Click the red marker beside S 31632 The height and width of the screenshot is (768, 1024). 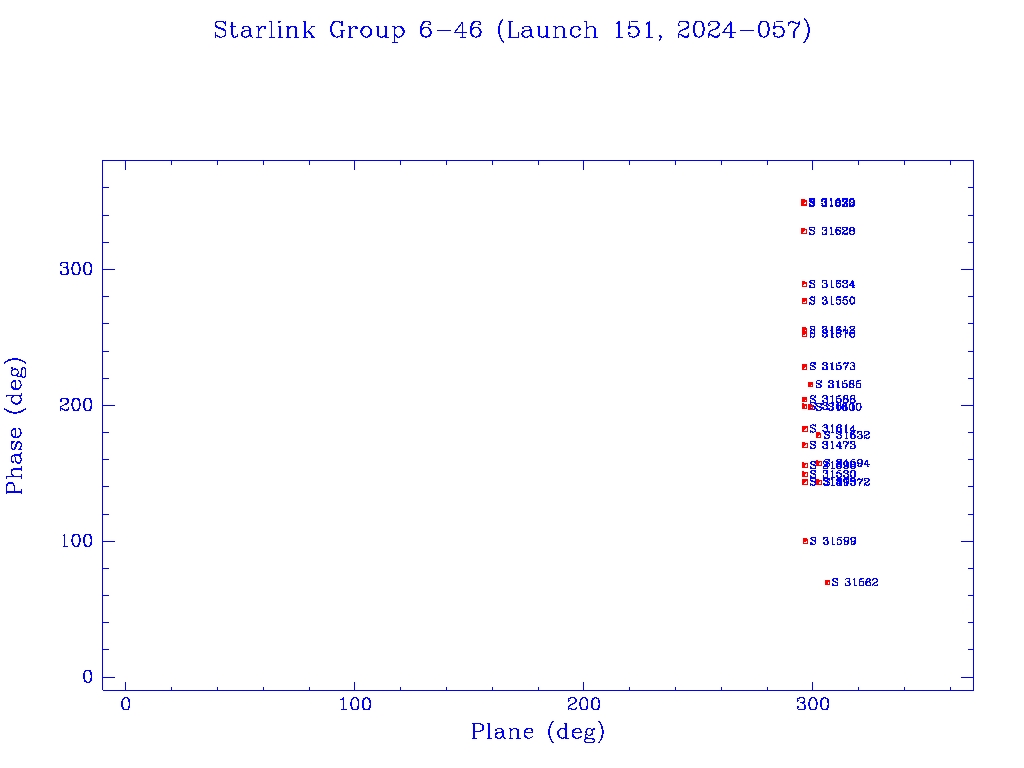819,436
